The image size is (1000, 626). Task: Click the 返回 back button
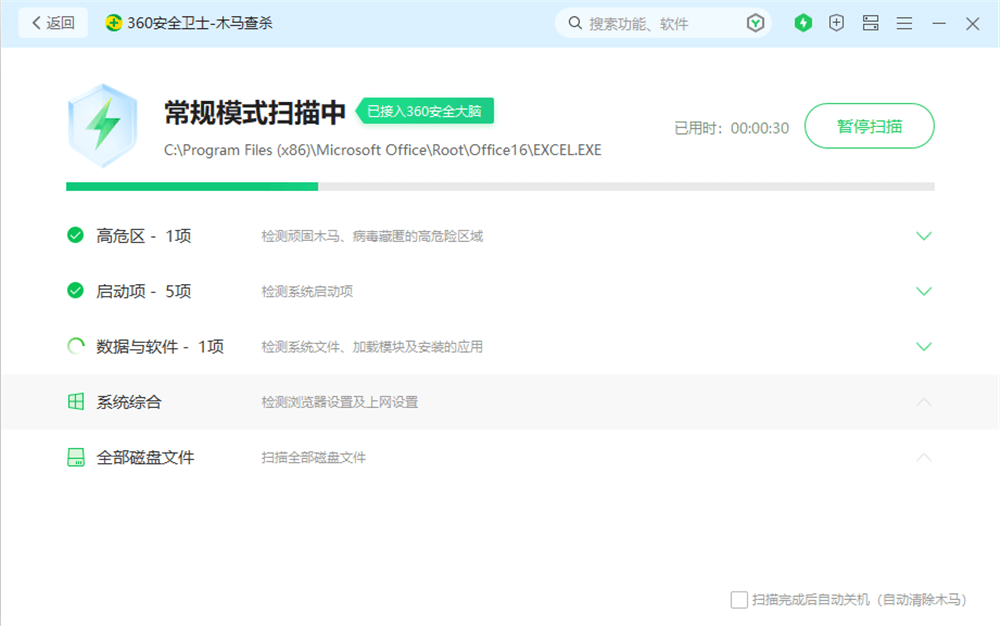53,23
